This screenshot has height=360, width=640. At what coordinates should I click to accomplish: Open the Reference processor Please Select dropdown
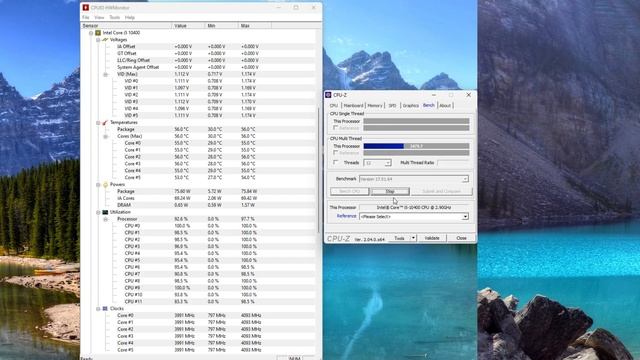[465, 217]
